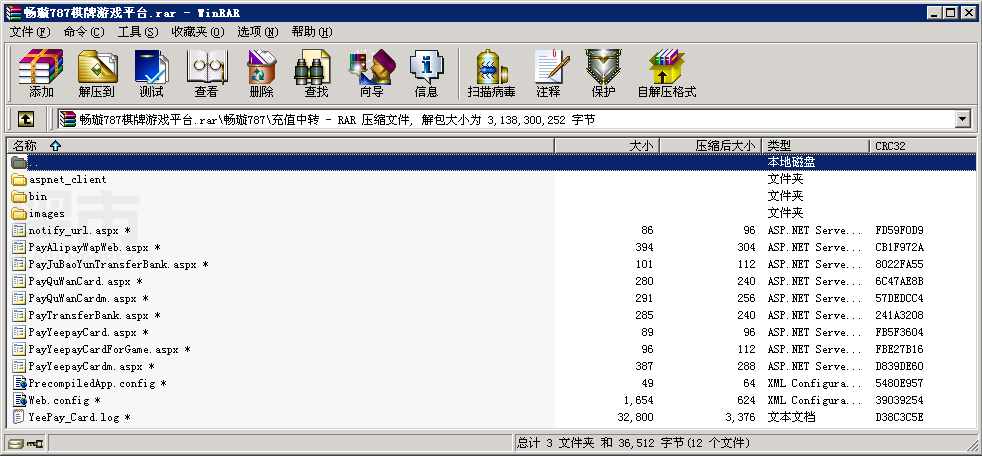This screenshot has height=456, width=982.
Task: Open the address path dropdown arrow
Action: pyautogui.click(x=963, y=119)
